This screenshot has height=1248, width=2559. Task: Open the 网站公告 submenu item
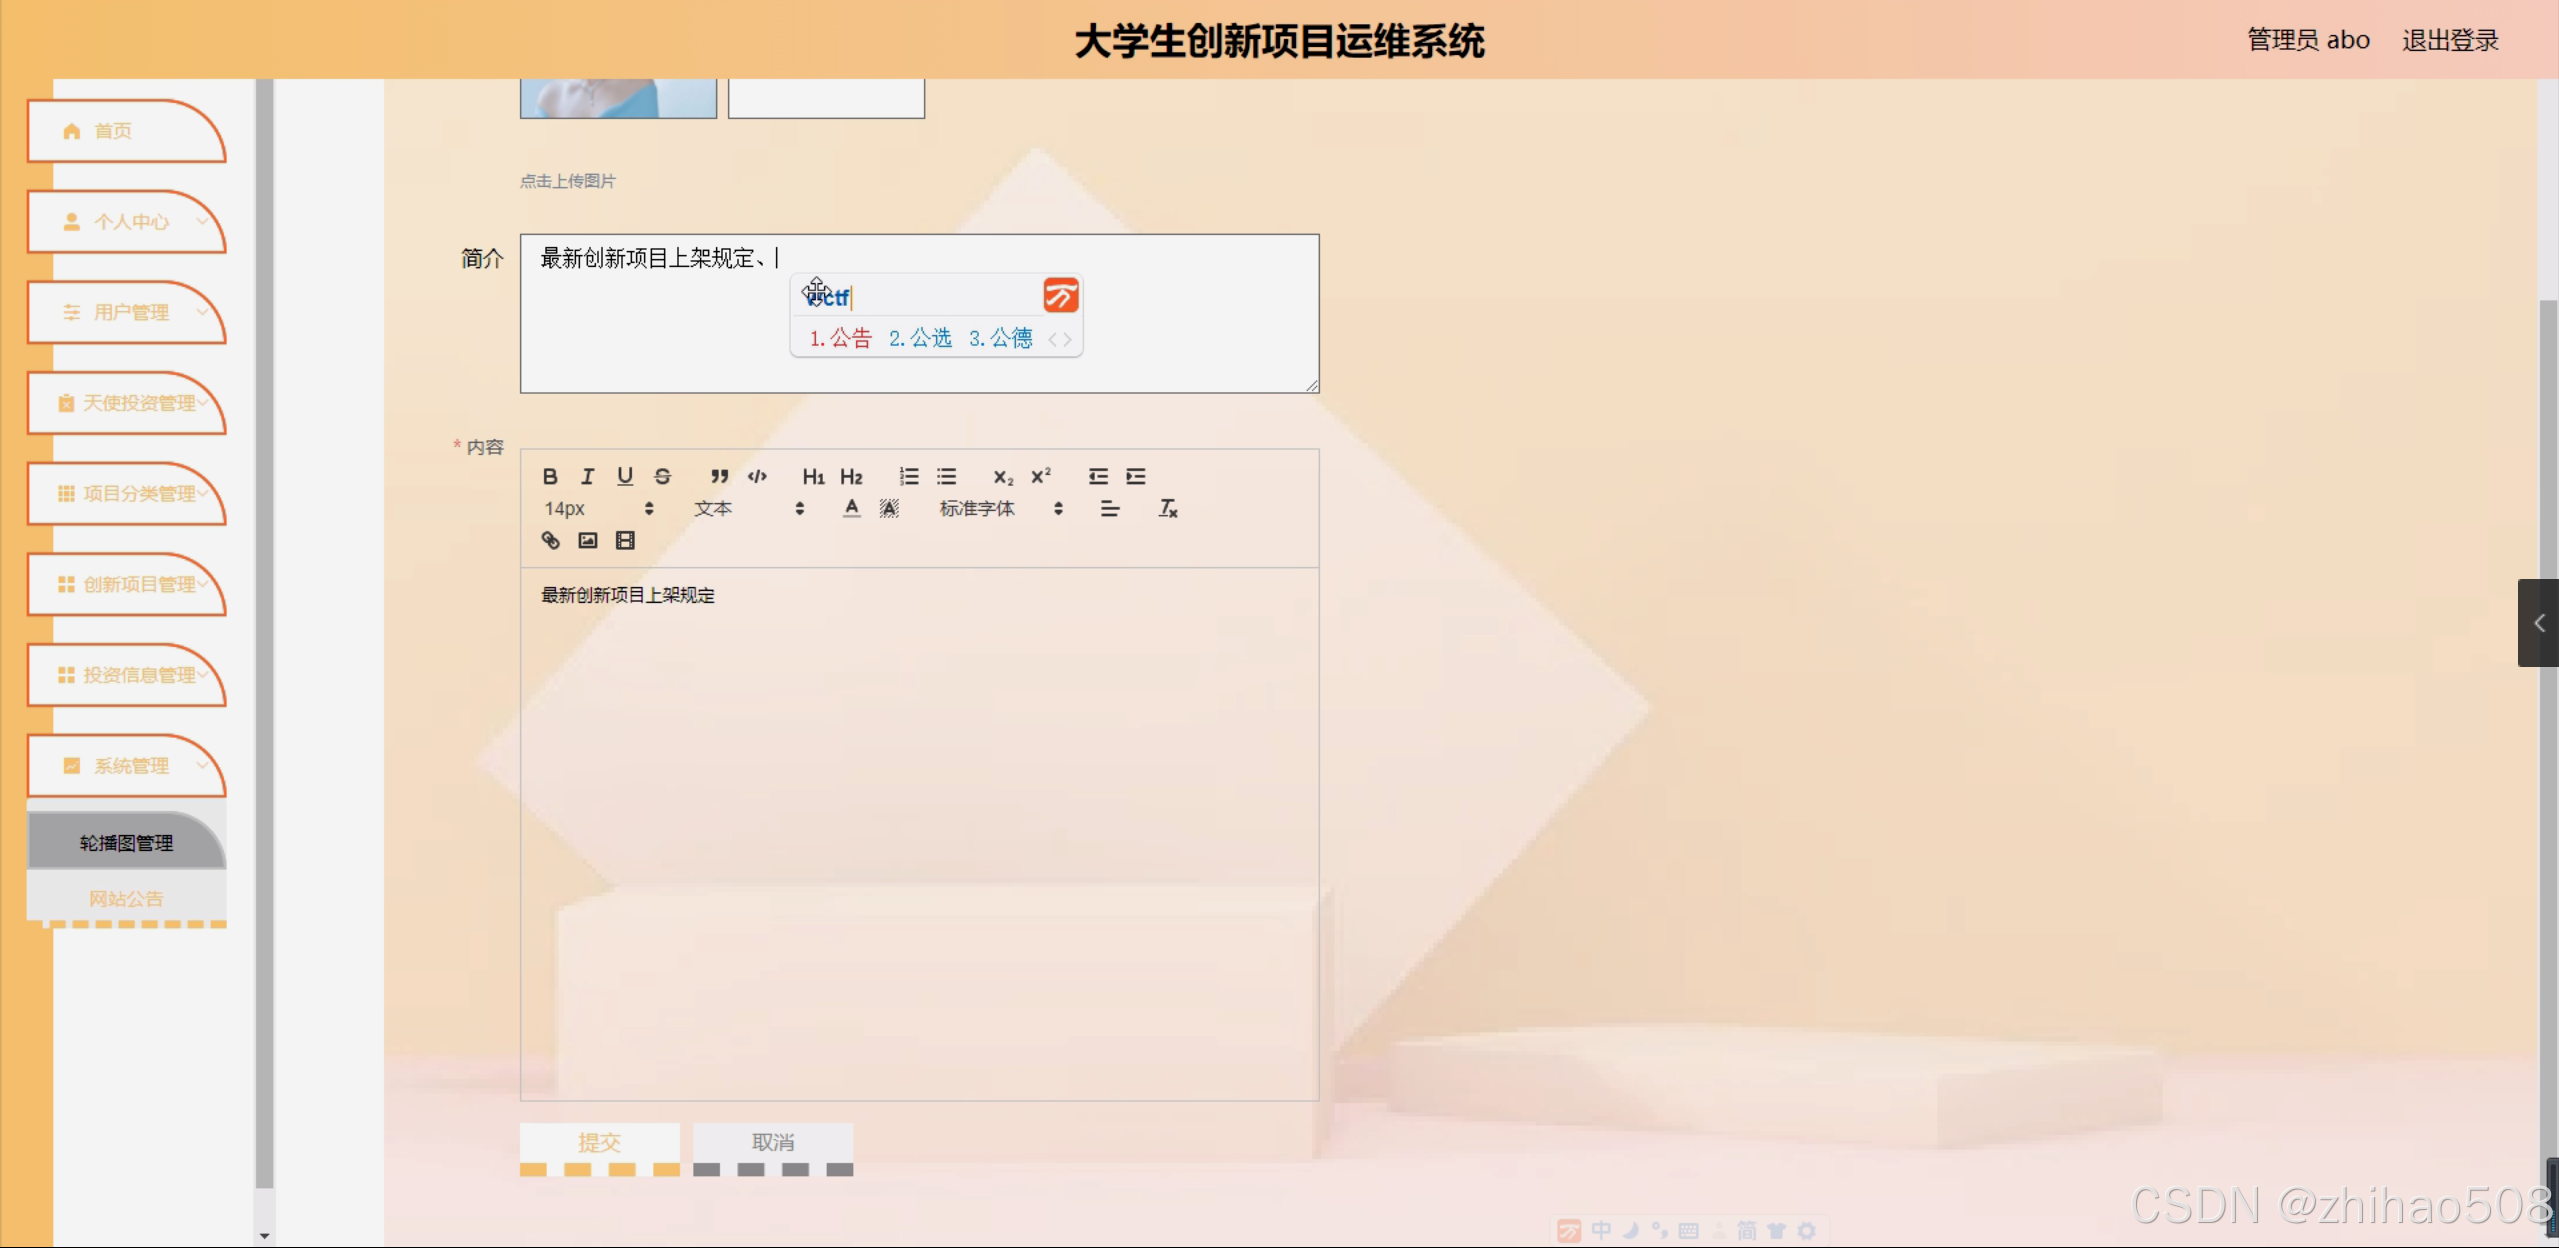[x=126, y=898]
